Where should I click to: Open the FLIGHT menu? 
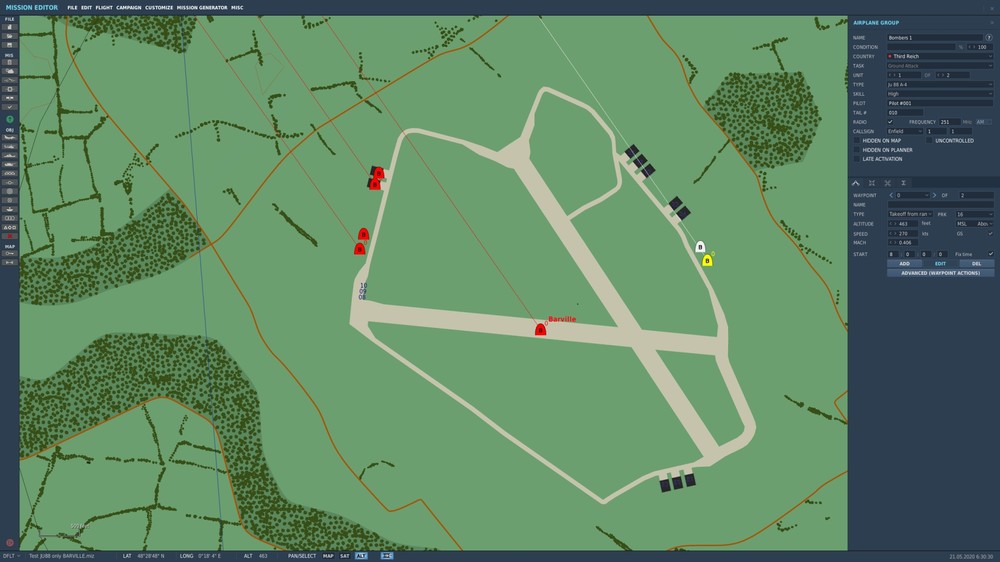pyautogui.click(x=104, y=8)
